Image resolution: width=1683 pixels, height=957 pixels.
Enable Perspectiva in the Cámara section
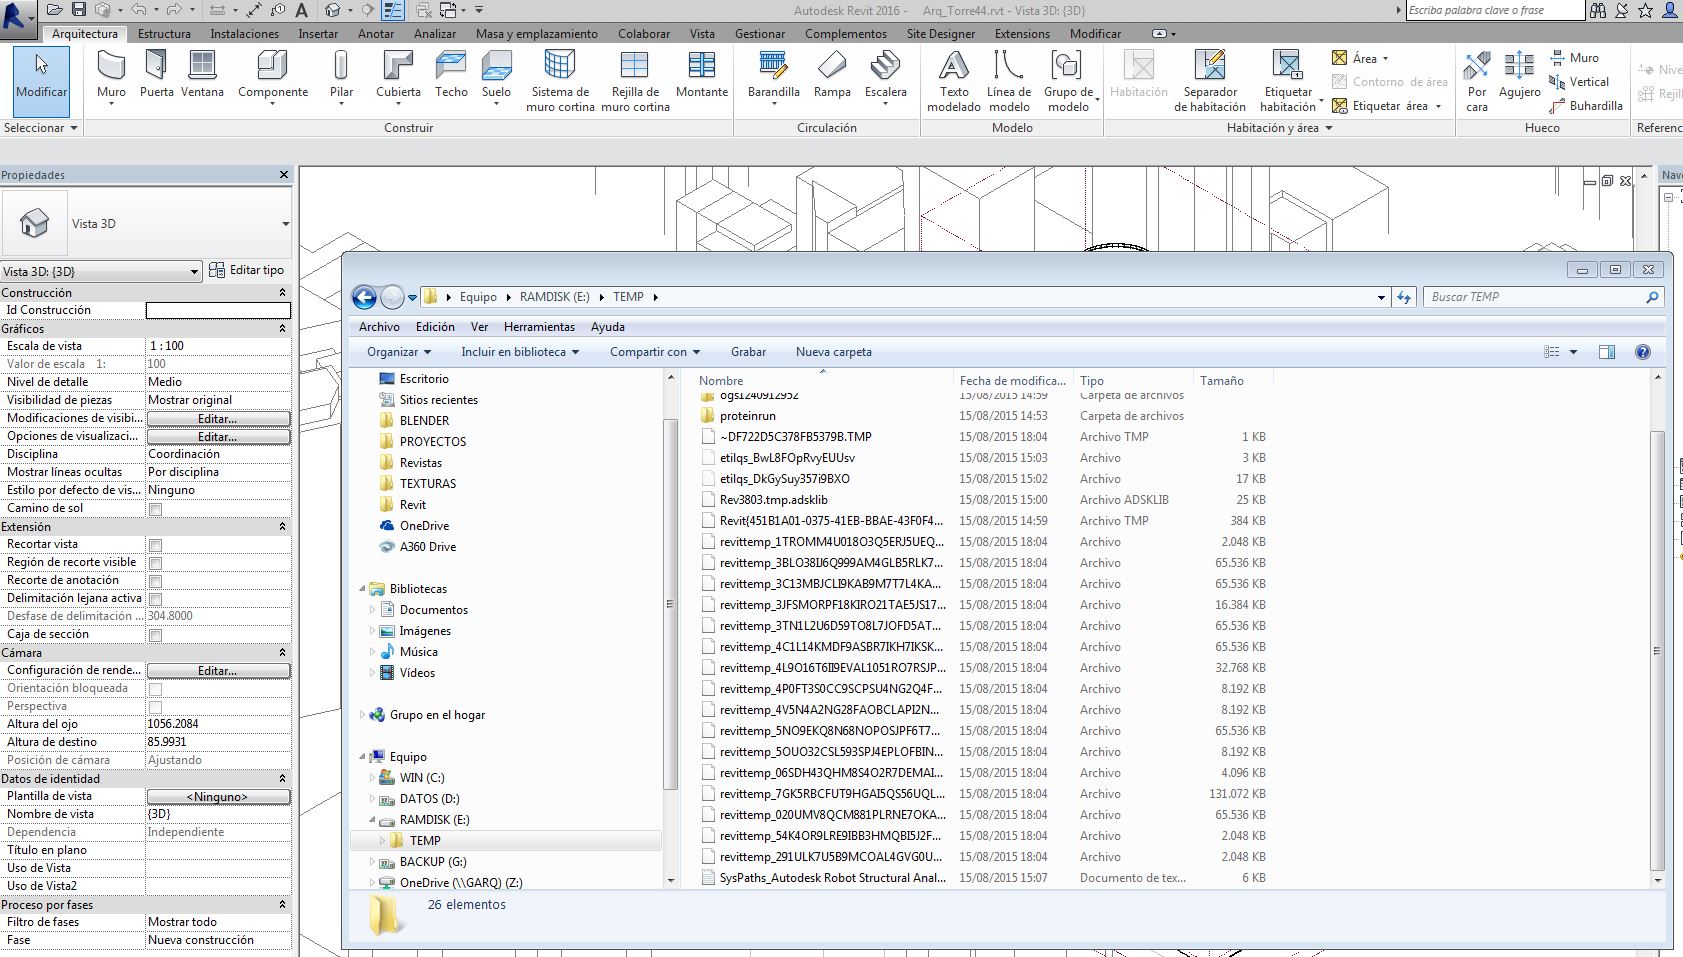155,706
